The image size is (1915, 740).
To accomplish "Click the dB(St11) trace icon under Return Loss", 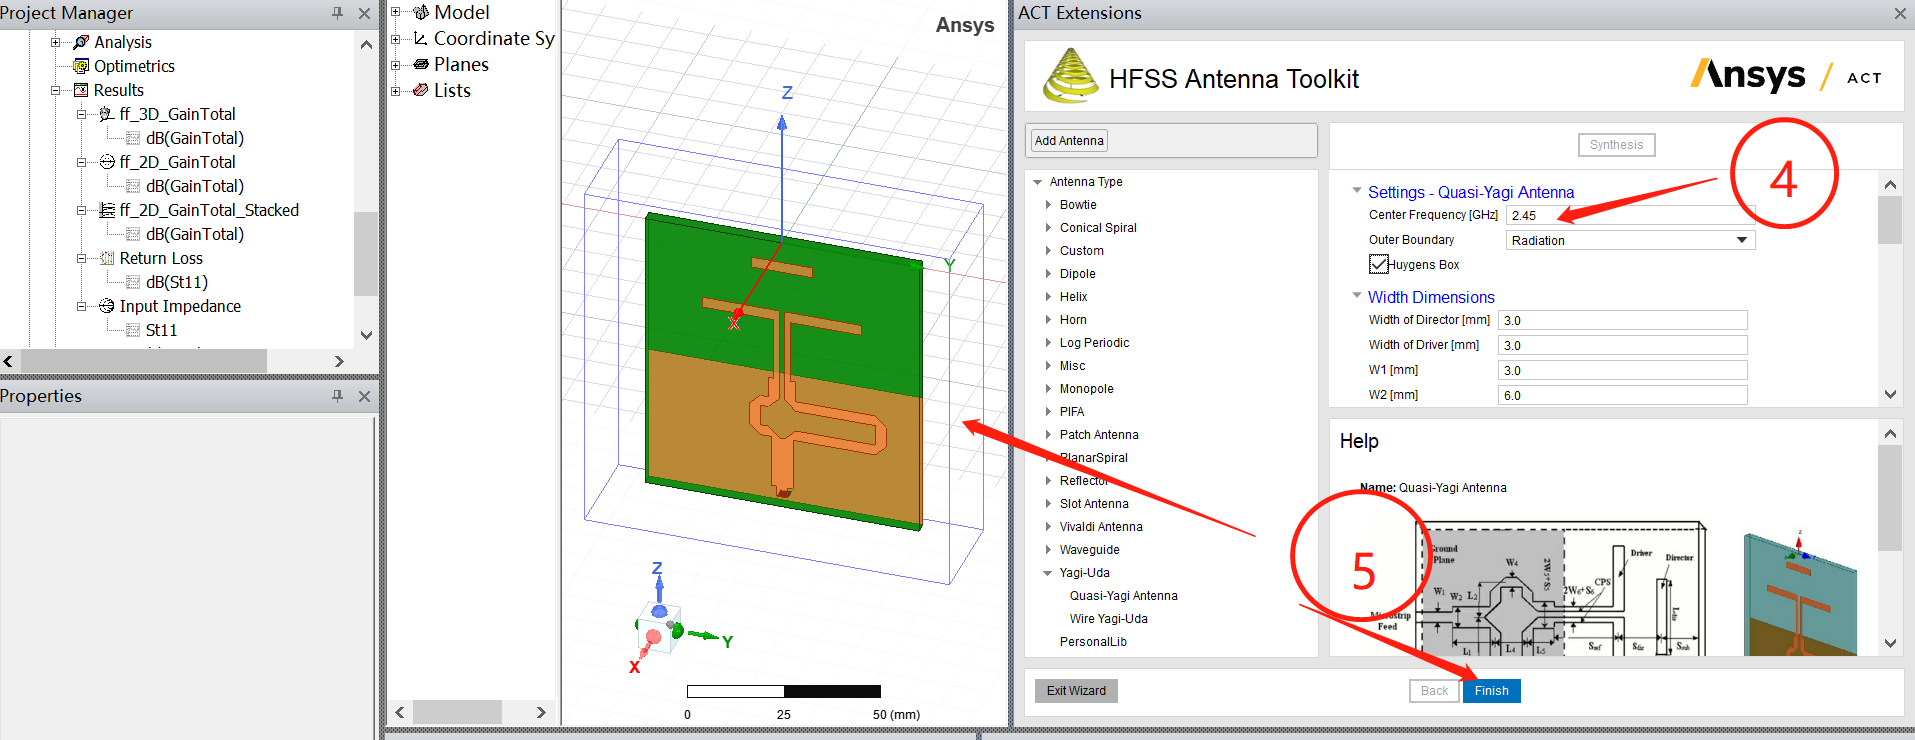I will pyautogui.click(x=133, y=282).
